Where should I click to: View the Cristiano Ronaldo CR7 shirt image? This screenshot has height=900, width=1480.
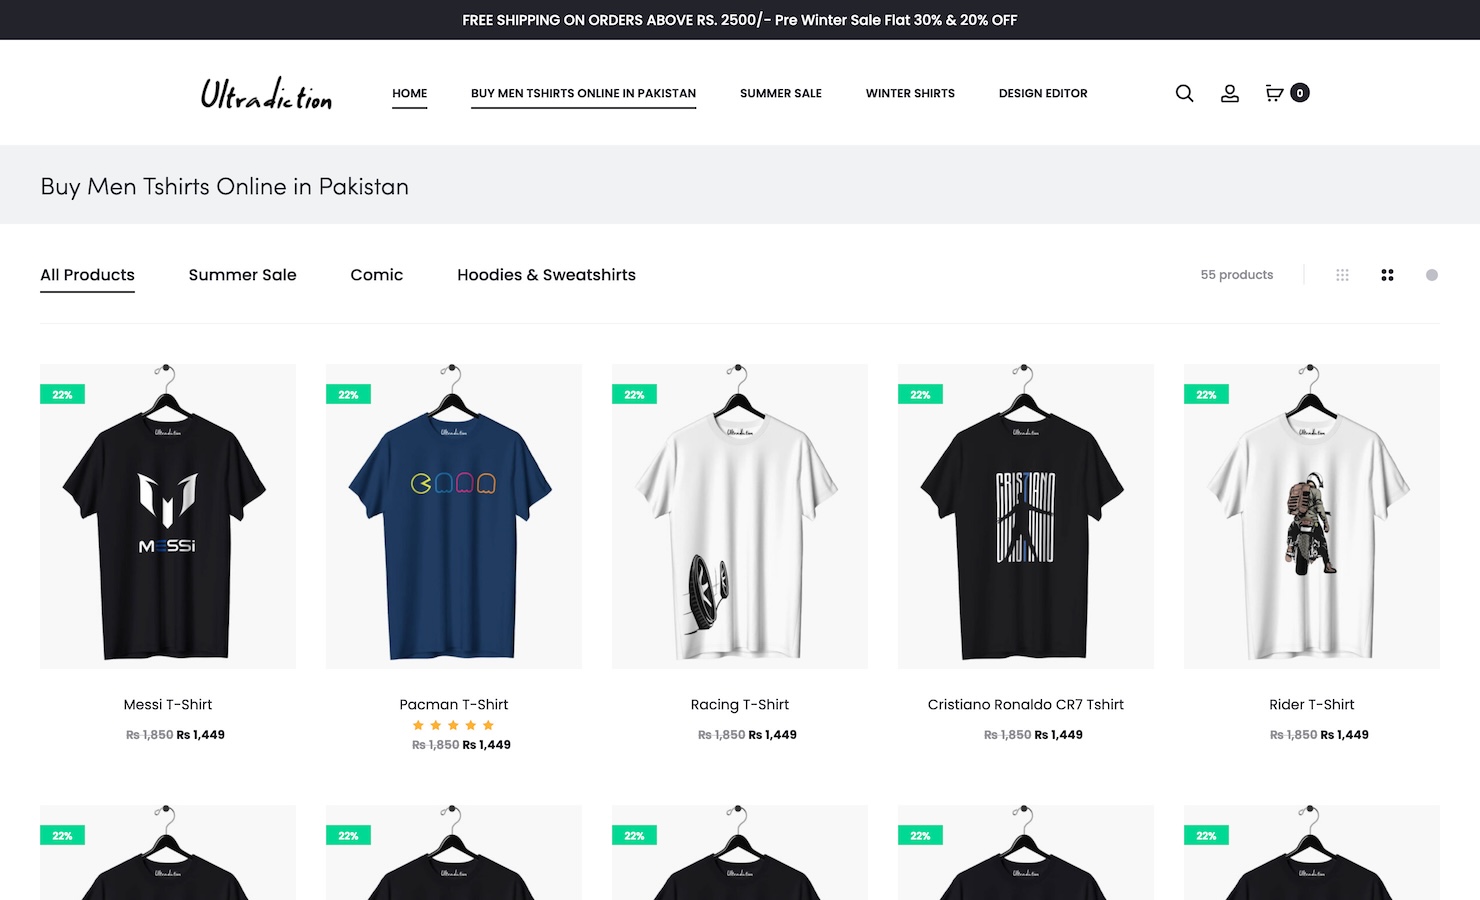[x=1026, y=516]
